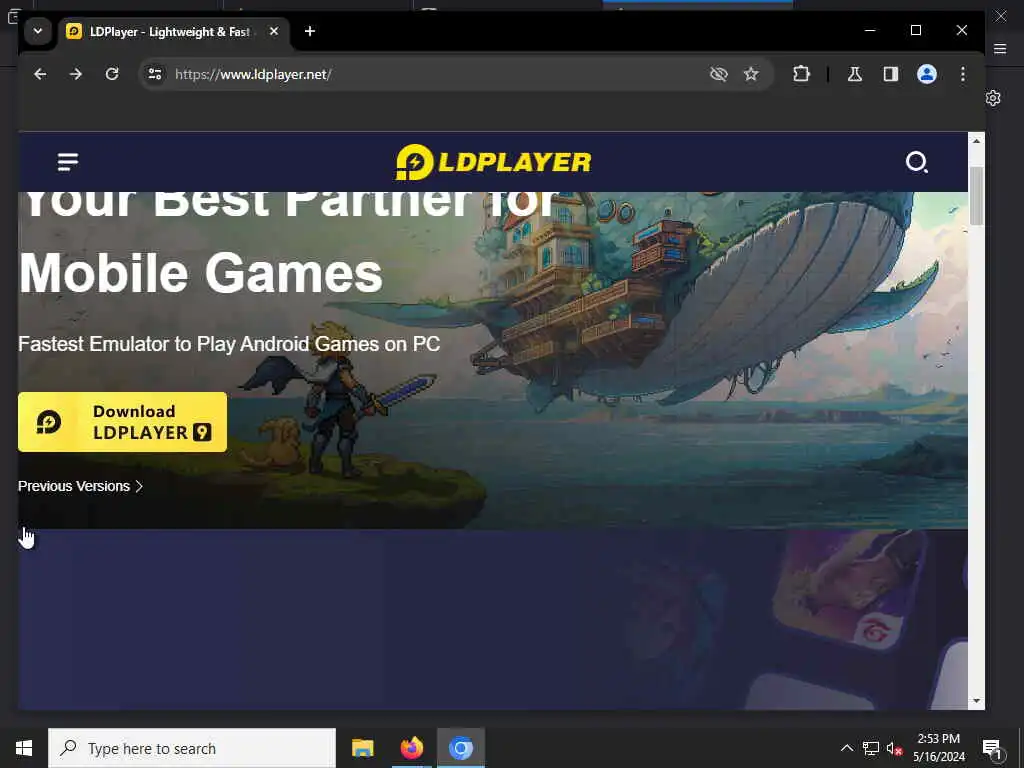Viewport: 1024px width, 768px height.
Task: Click the taskbar search box
Action: 192,748
